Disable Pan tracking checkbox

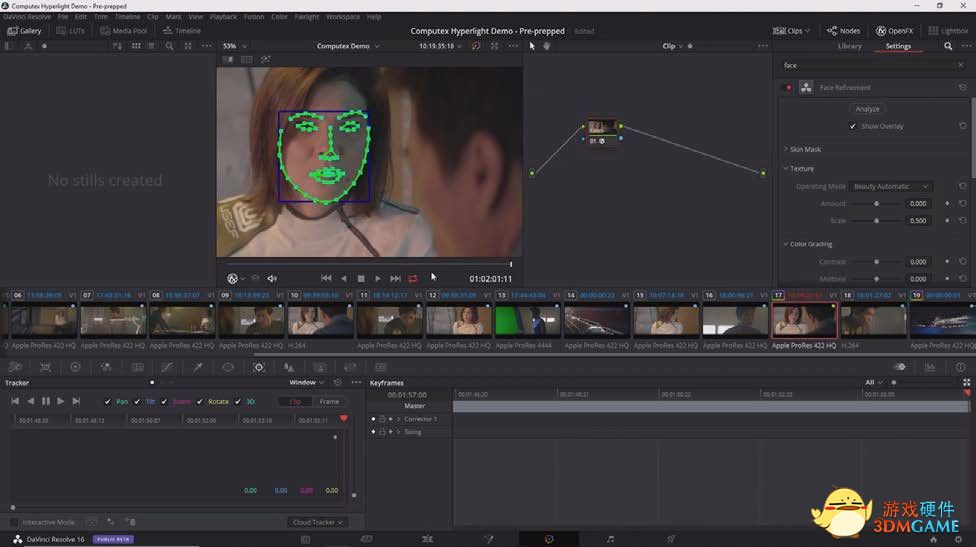108,401
